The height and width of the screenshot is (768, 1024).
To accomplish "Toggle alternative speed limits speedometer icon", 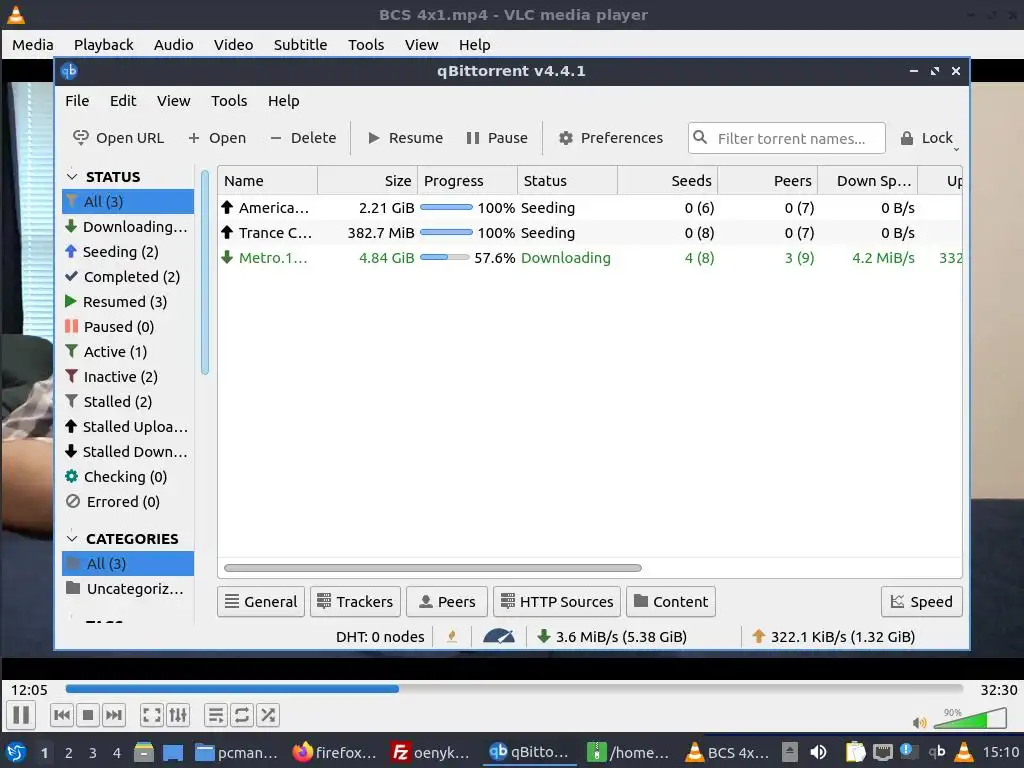I will 499,637.
